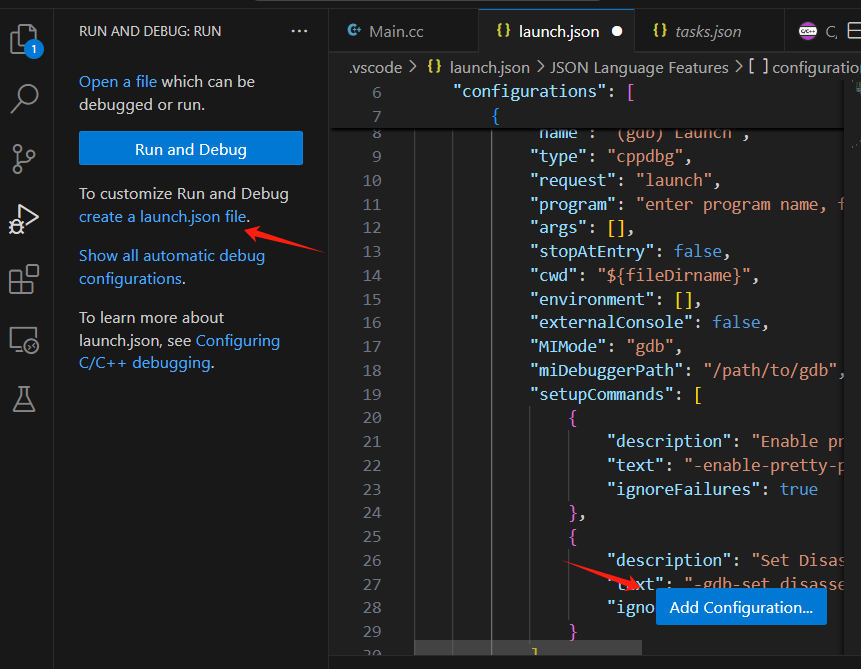Screen dimensions: 861x669
Task: Select the Run and Debug activity icon
Action: coord(24,219)
